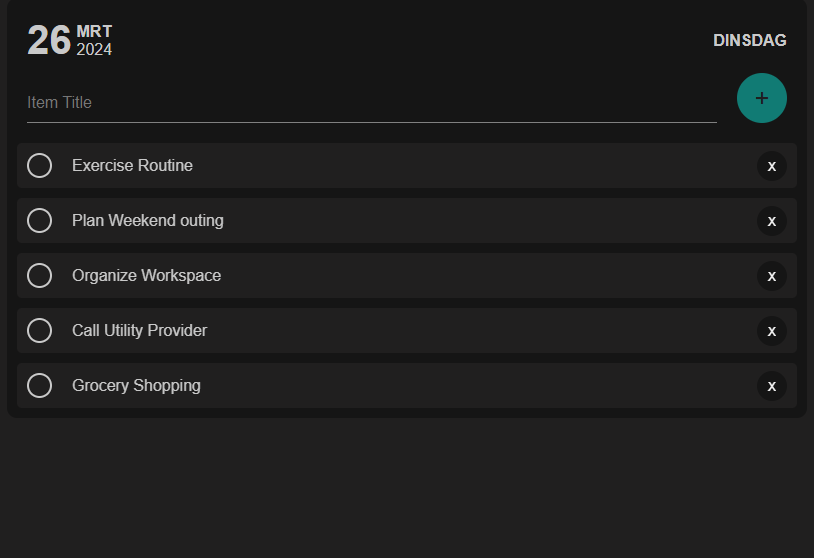The width and height of the screenshot is (814, 558).
Task: Check off Plan Weekend outing circle
Action: click(40, 221)
